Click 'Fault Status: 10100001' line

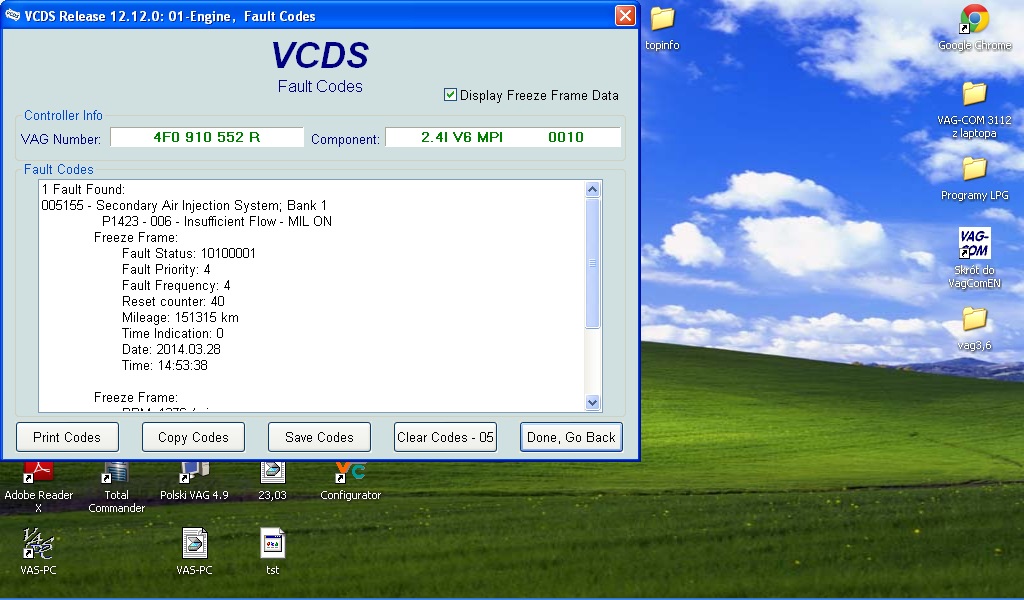[x=189, y=253]
